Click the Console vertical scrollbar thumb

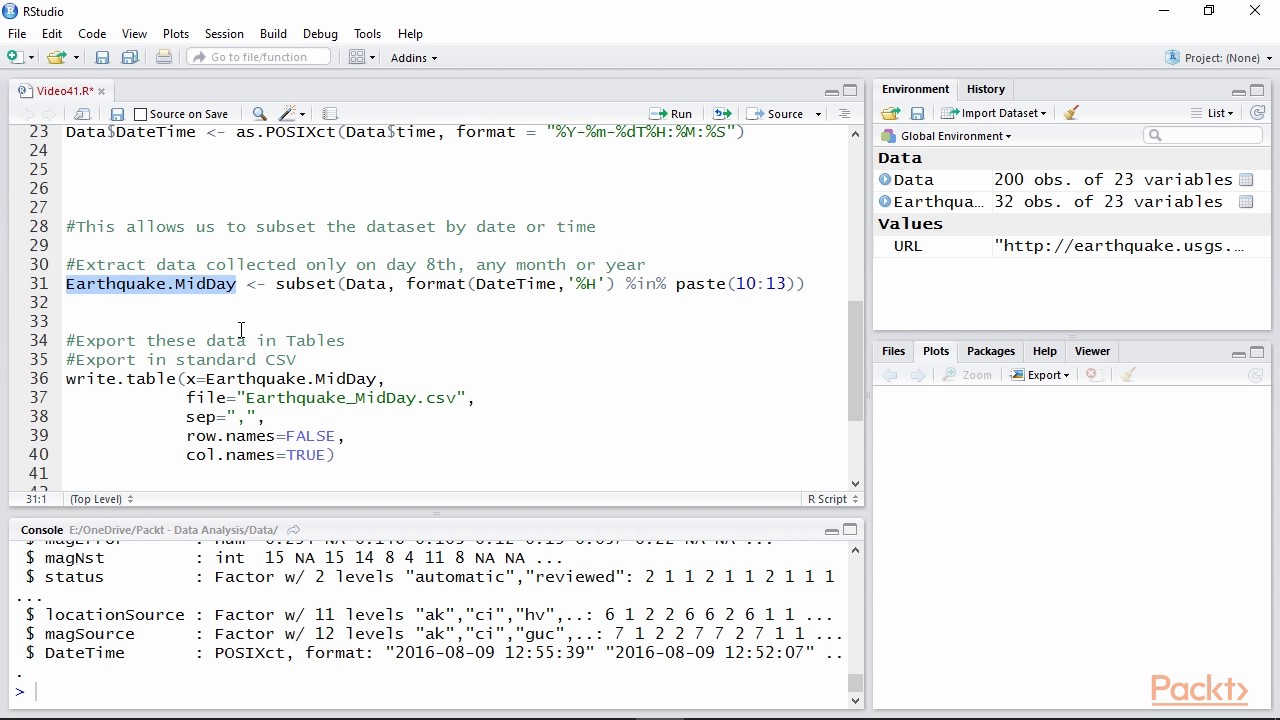[x=855, y=684]
